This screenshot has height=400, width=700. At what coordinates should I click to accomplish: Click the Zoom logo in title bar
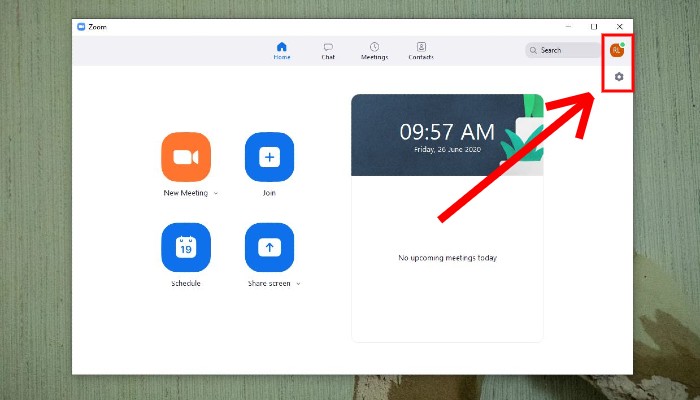(81, 27)
